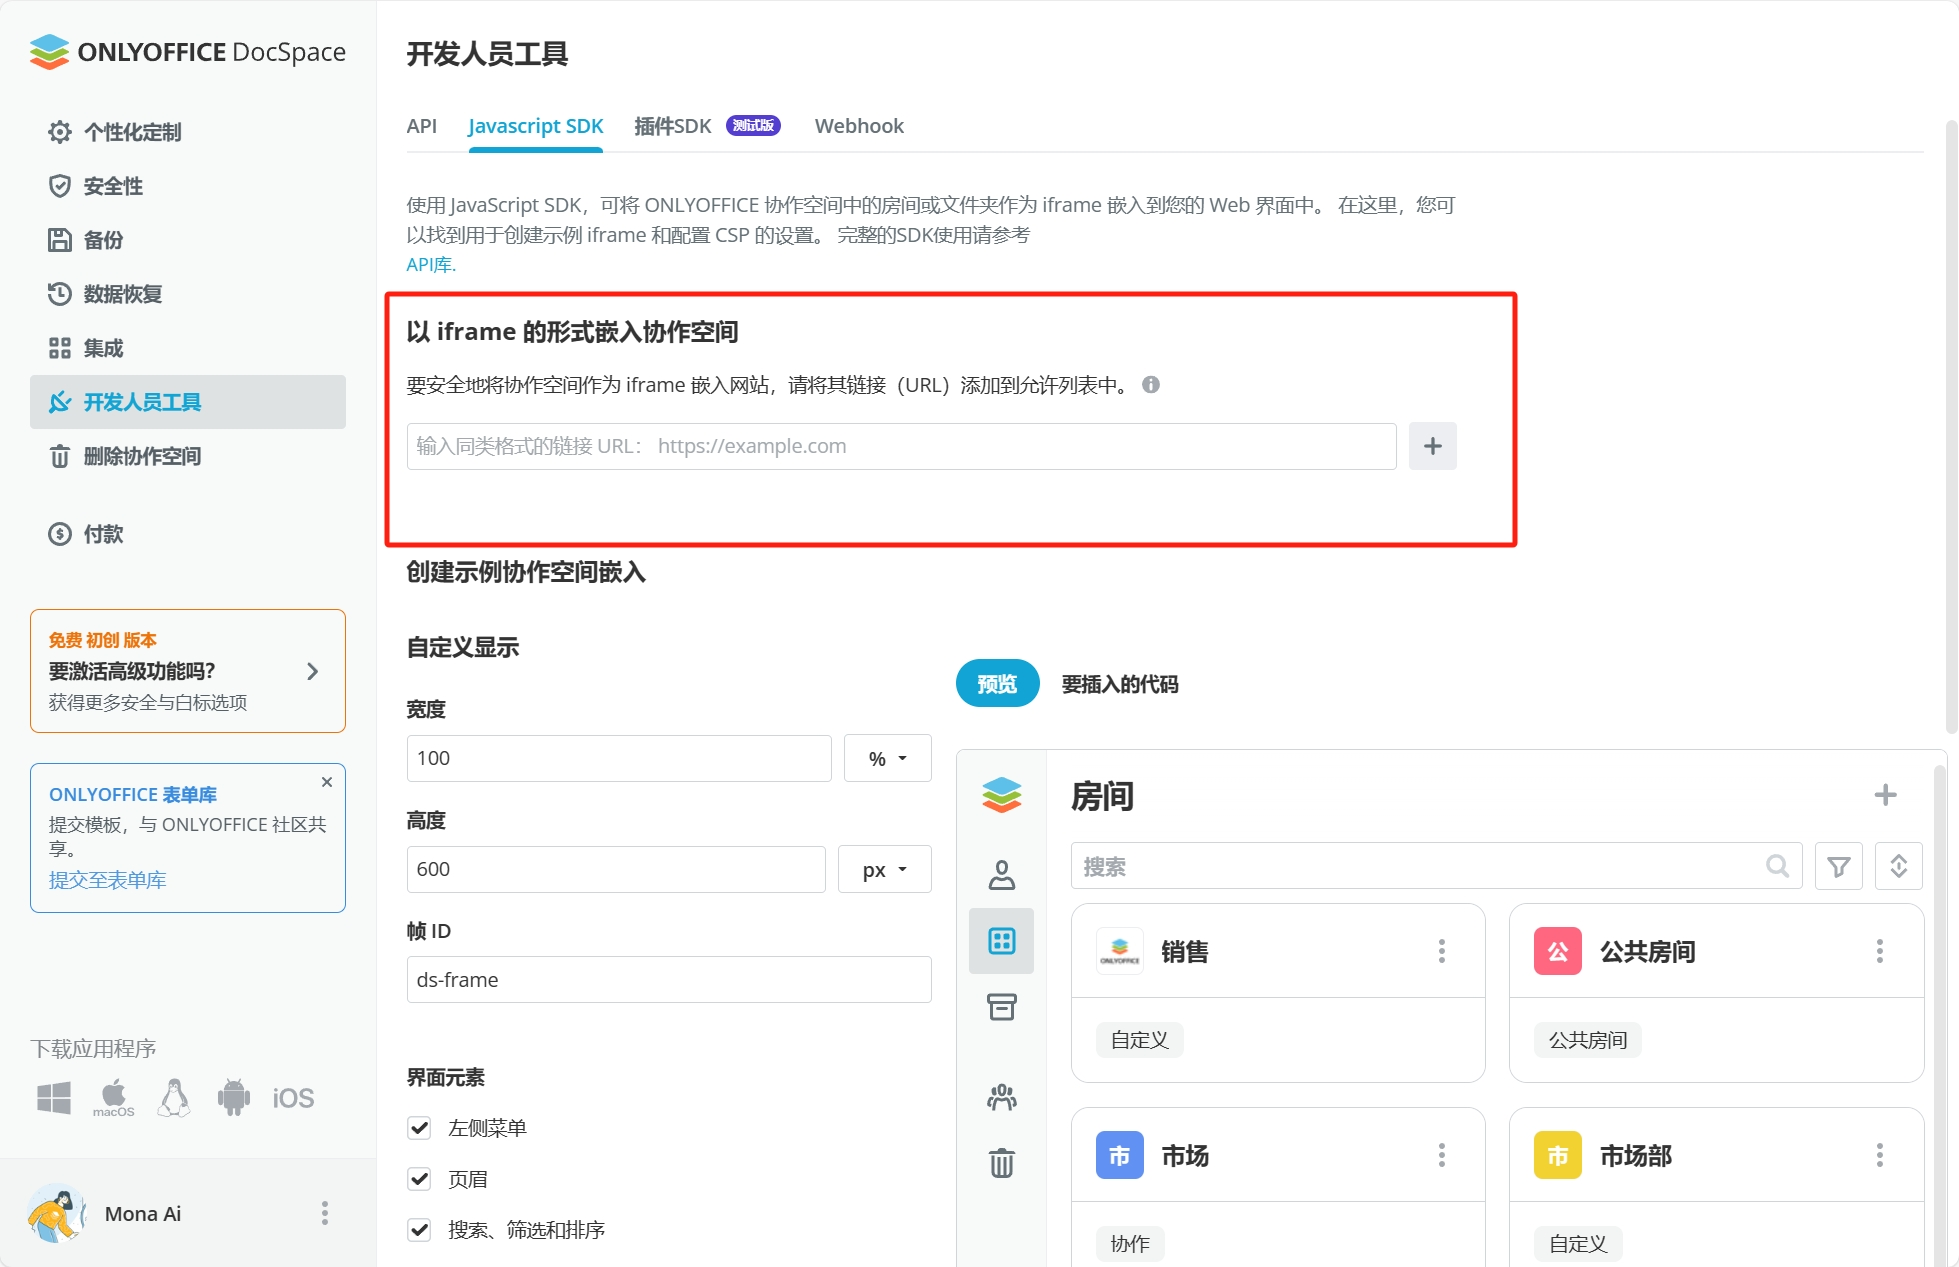This screenshot has width=1959, height=1267.
Task: Open the 公共房间 room card
Action: pos(1716,992)
